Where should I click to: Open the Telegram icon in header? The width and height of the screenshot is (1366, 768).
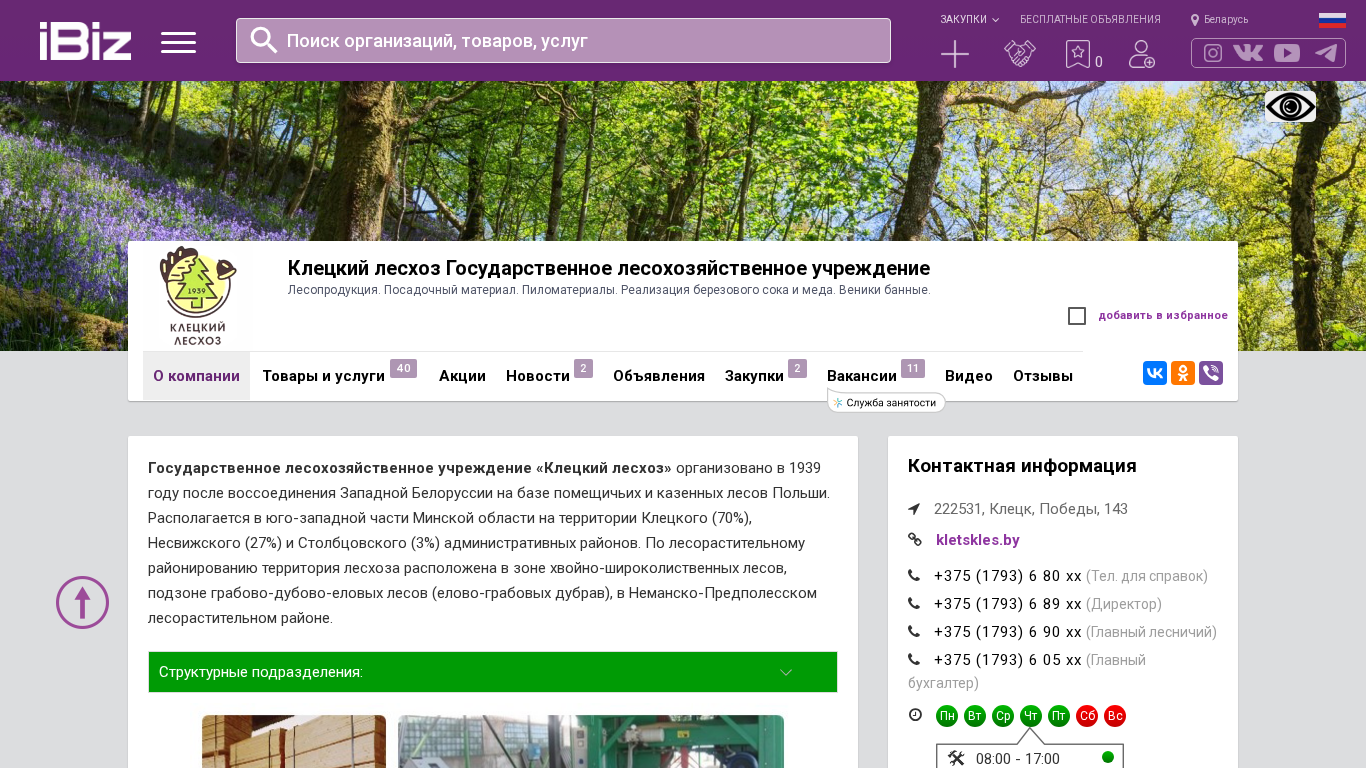click(x=1326, y=53)
